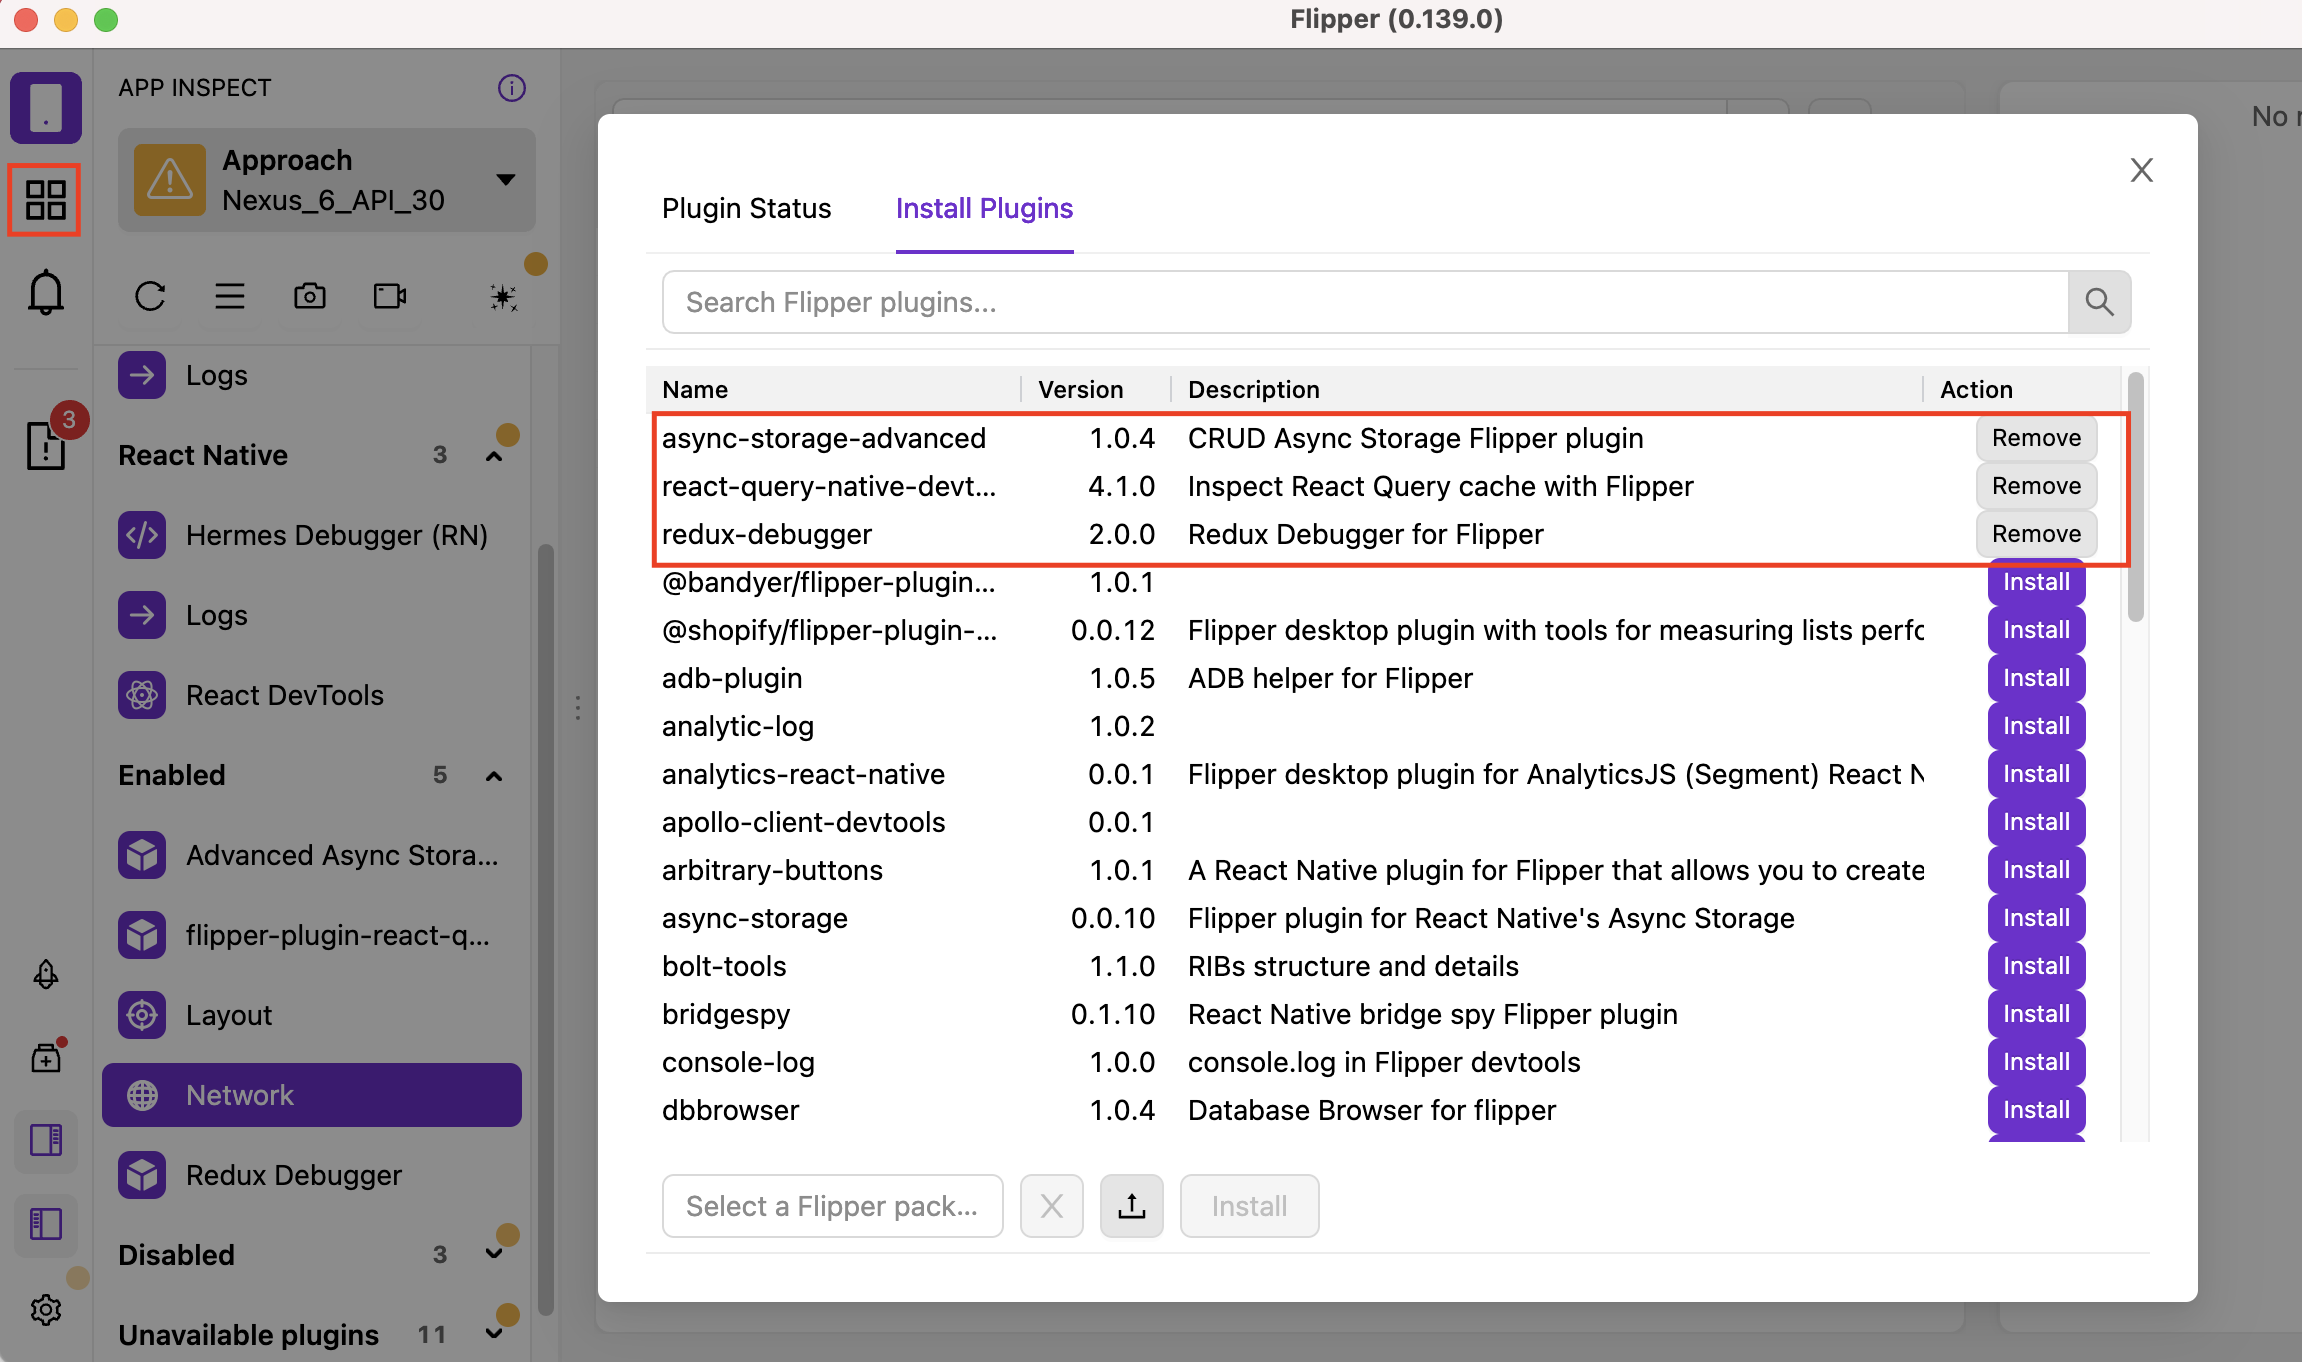This screenshot has width=2302, height=1362.
Task: Collapse the React Native section
Action: (494, 455)
